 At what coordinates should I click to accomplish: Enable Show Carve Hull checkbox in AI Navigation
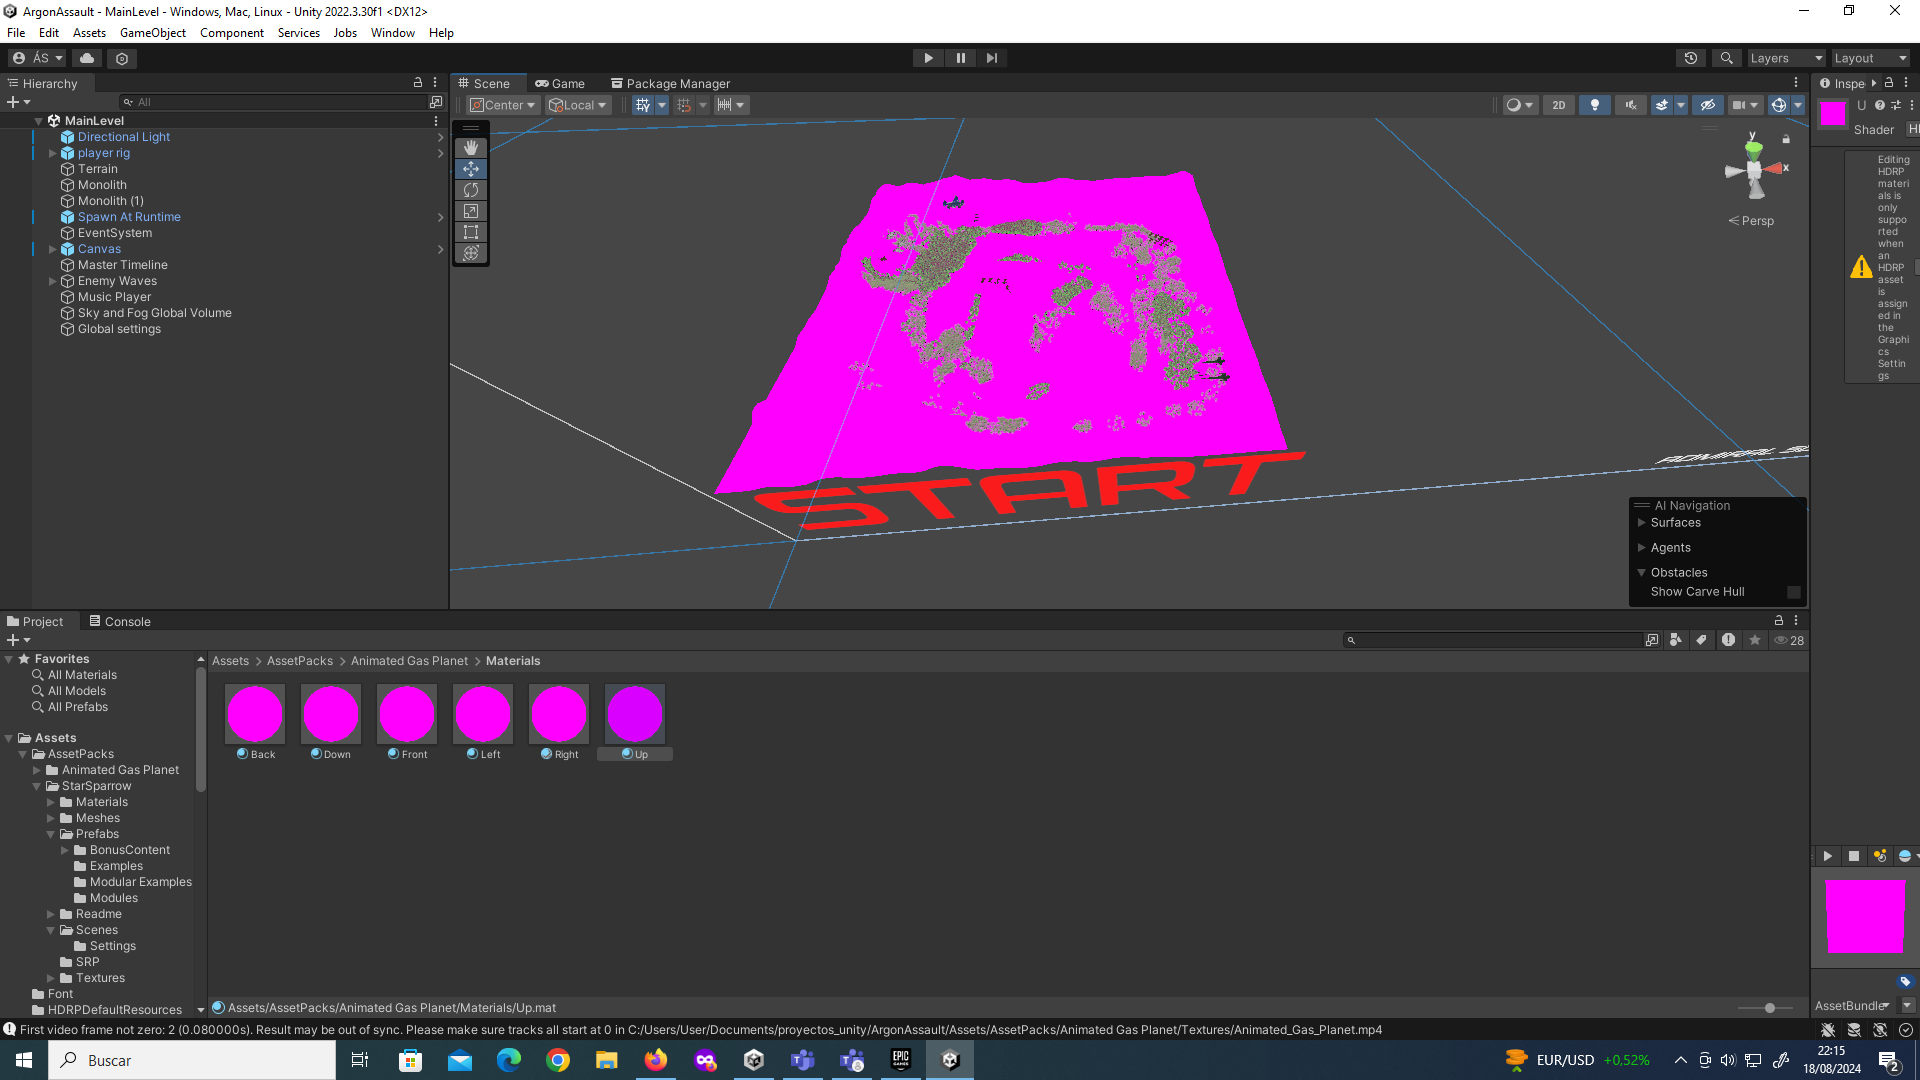pos(1793,592)
